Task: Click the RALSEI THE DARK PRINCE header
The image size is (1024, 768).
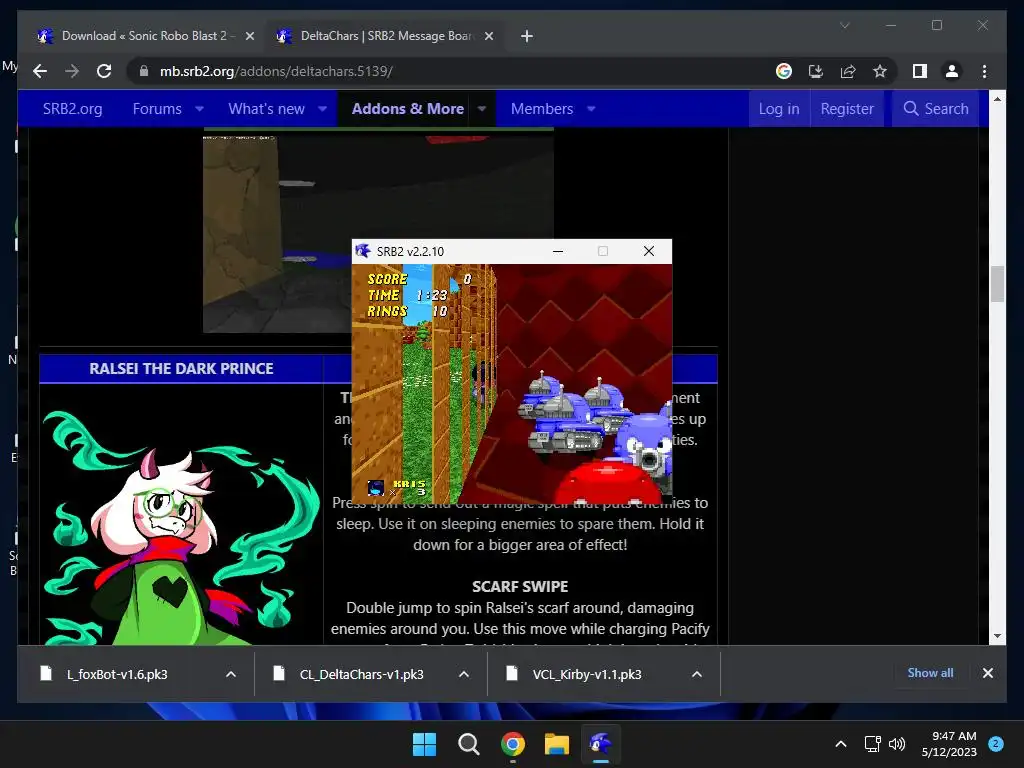Action: (x=182, y=368)
